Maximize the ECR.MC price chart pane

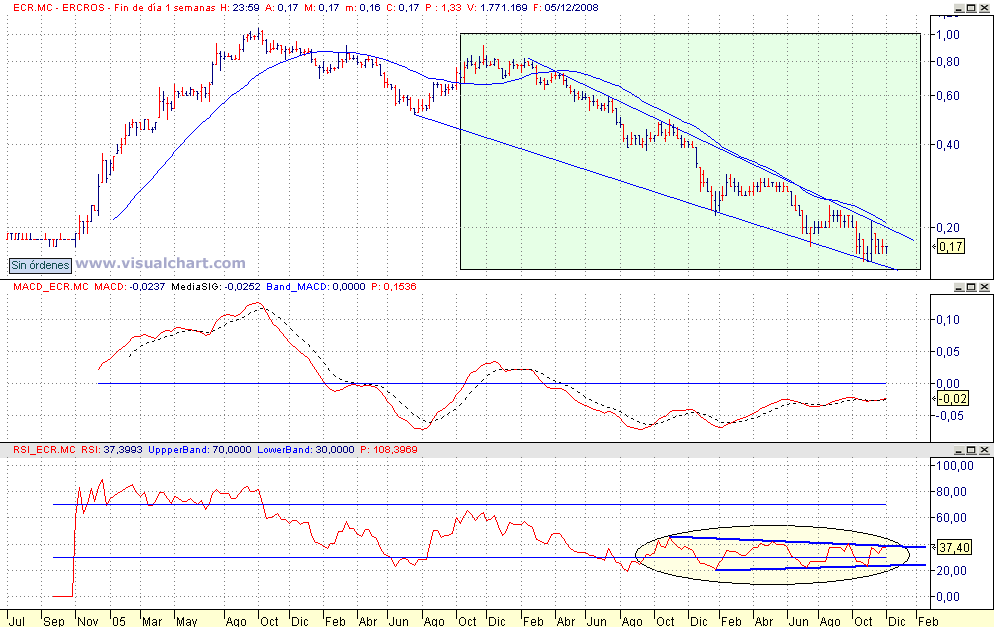pyautogui.click(x=971, y=8)
